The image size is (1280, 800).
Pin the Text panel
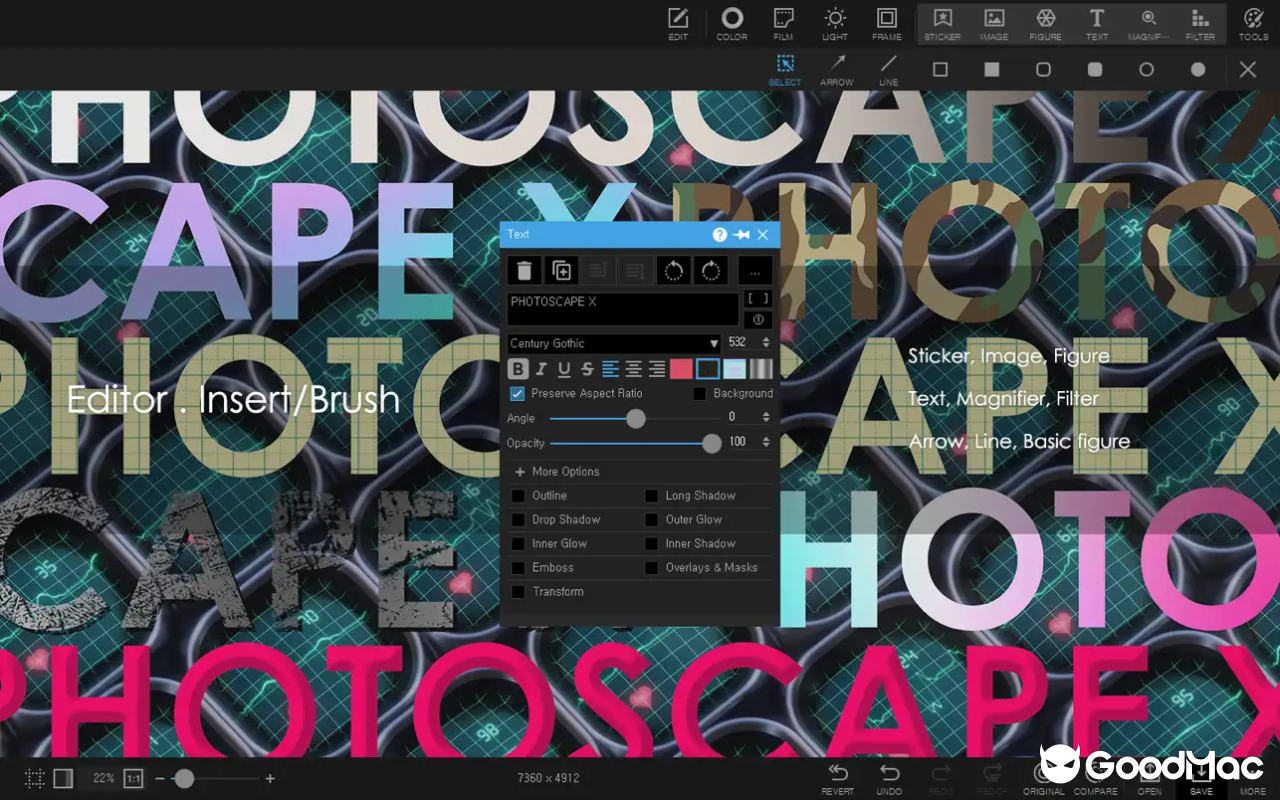tap(741, 234)
